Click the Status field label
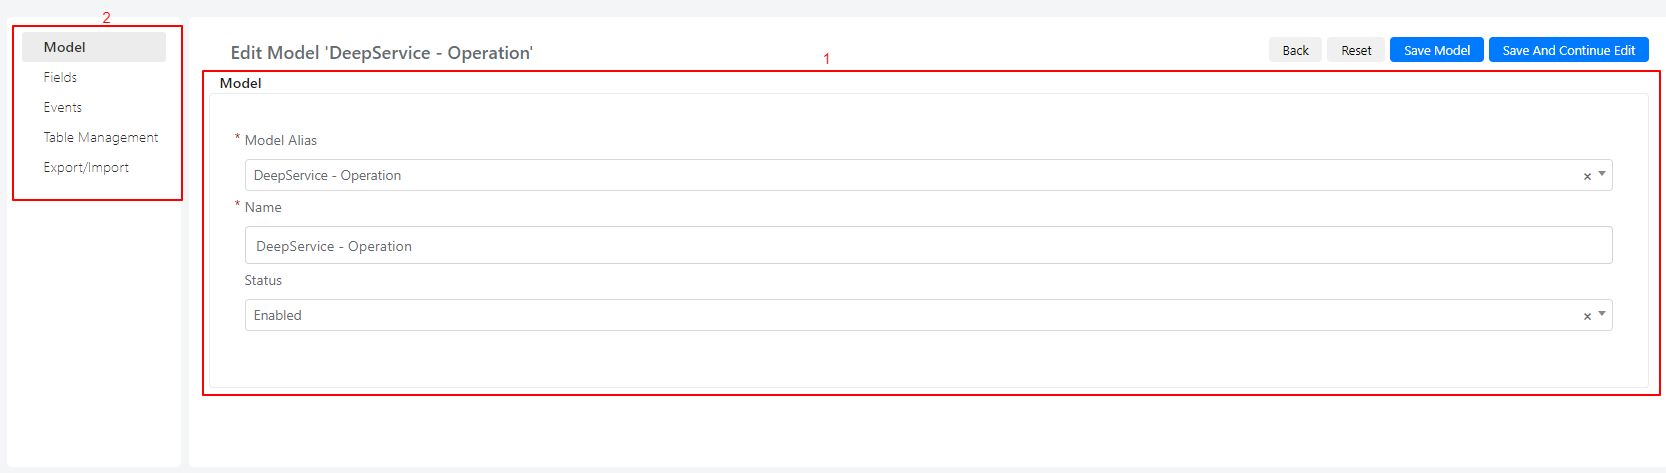 263,280
